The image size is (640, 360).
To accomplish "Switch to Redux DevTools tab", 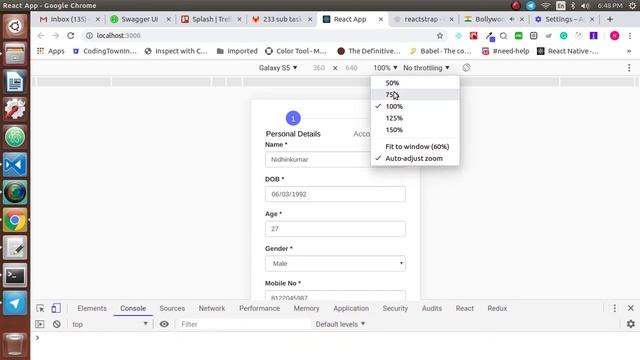I will tap(497, 308).
